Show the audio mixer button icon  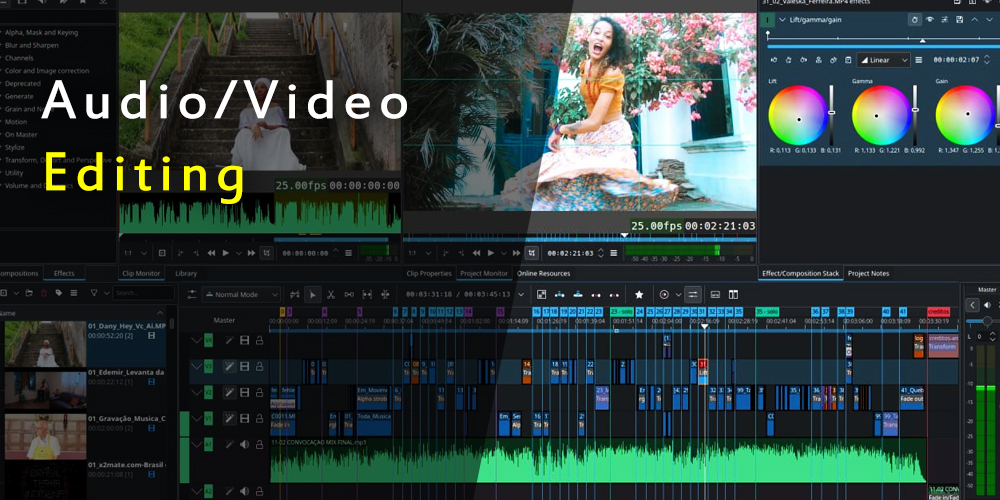(693, 295)
